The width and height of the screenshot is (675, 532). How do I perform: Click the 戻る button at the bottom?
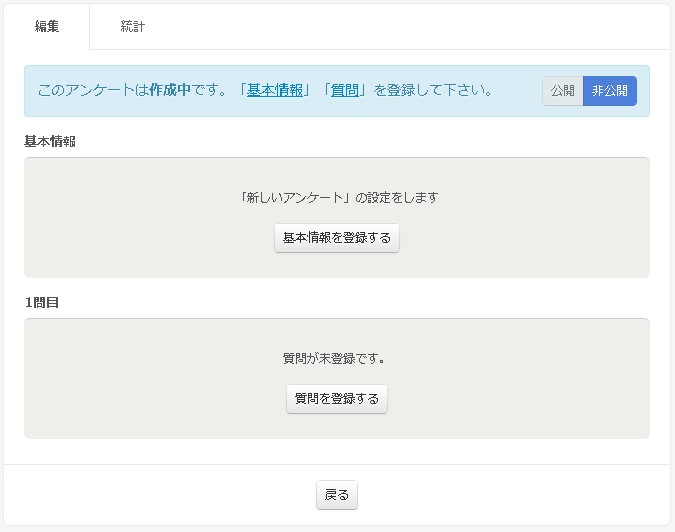pos(337,495)
